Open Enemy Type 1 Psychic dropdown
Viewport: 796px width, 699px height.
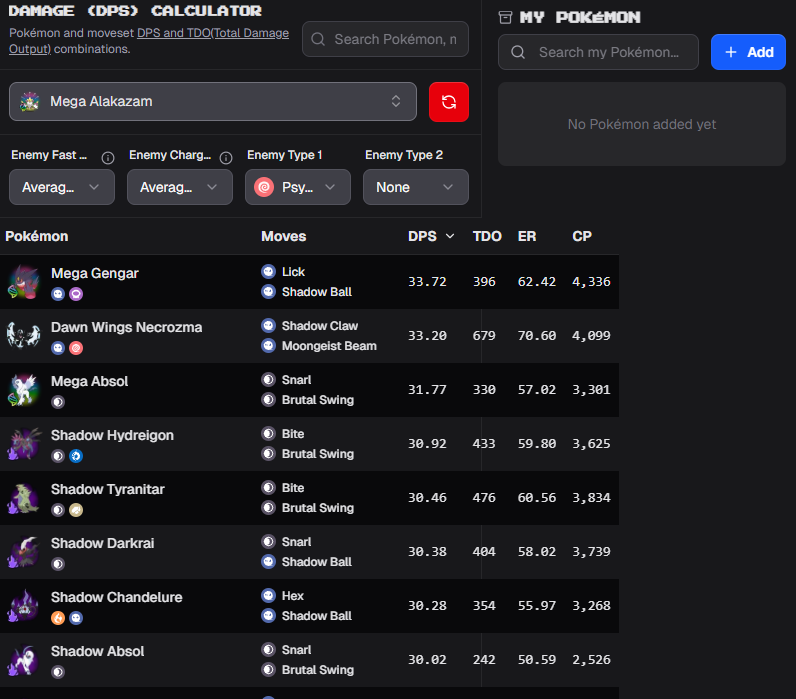[x=297, y=187]
